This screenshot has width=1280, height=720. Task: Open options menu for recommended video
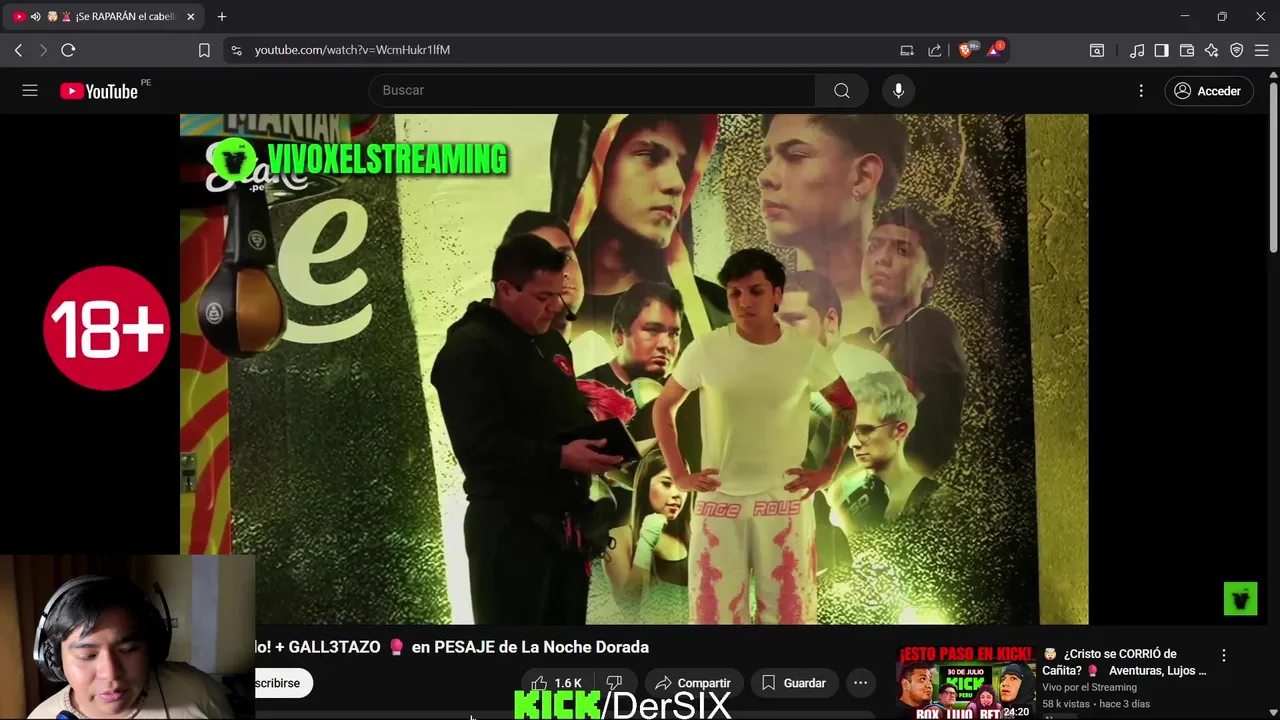click(1223, 656)
